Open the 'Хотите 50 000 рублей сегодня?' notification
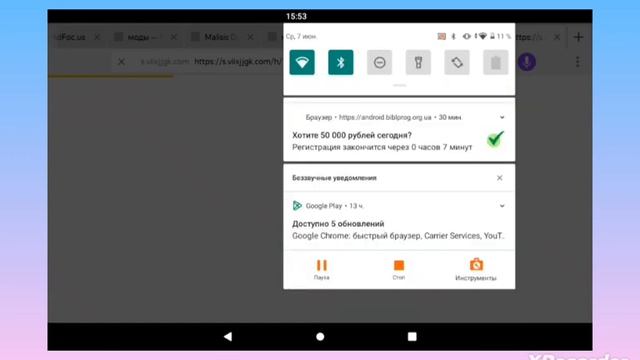Image resolution: width=640 pixels, height=360 pixels. tap(399, 130)
